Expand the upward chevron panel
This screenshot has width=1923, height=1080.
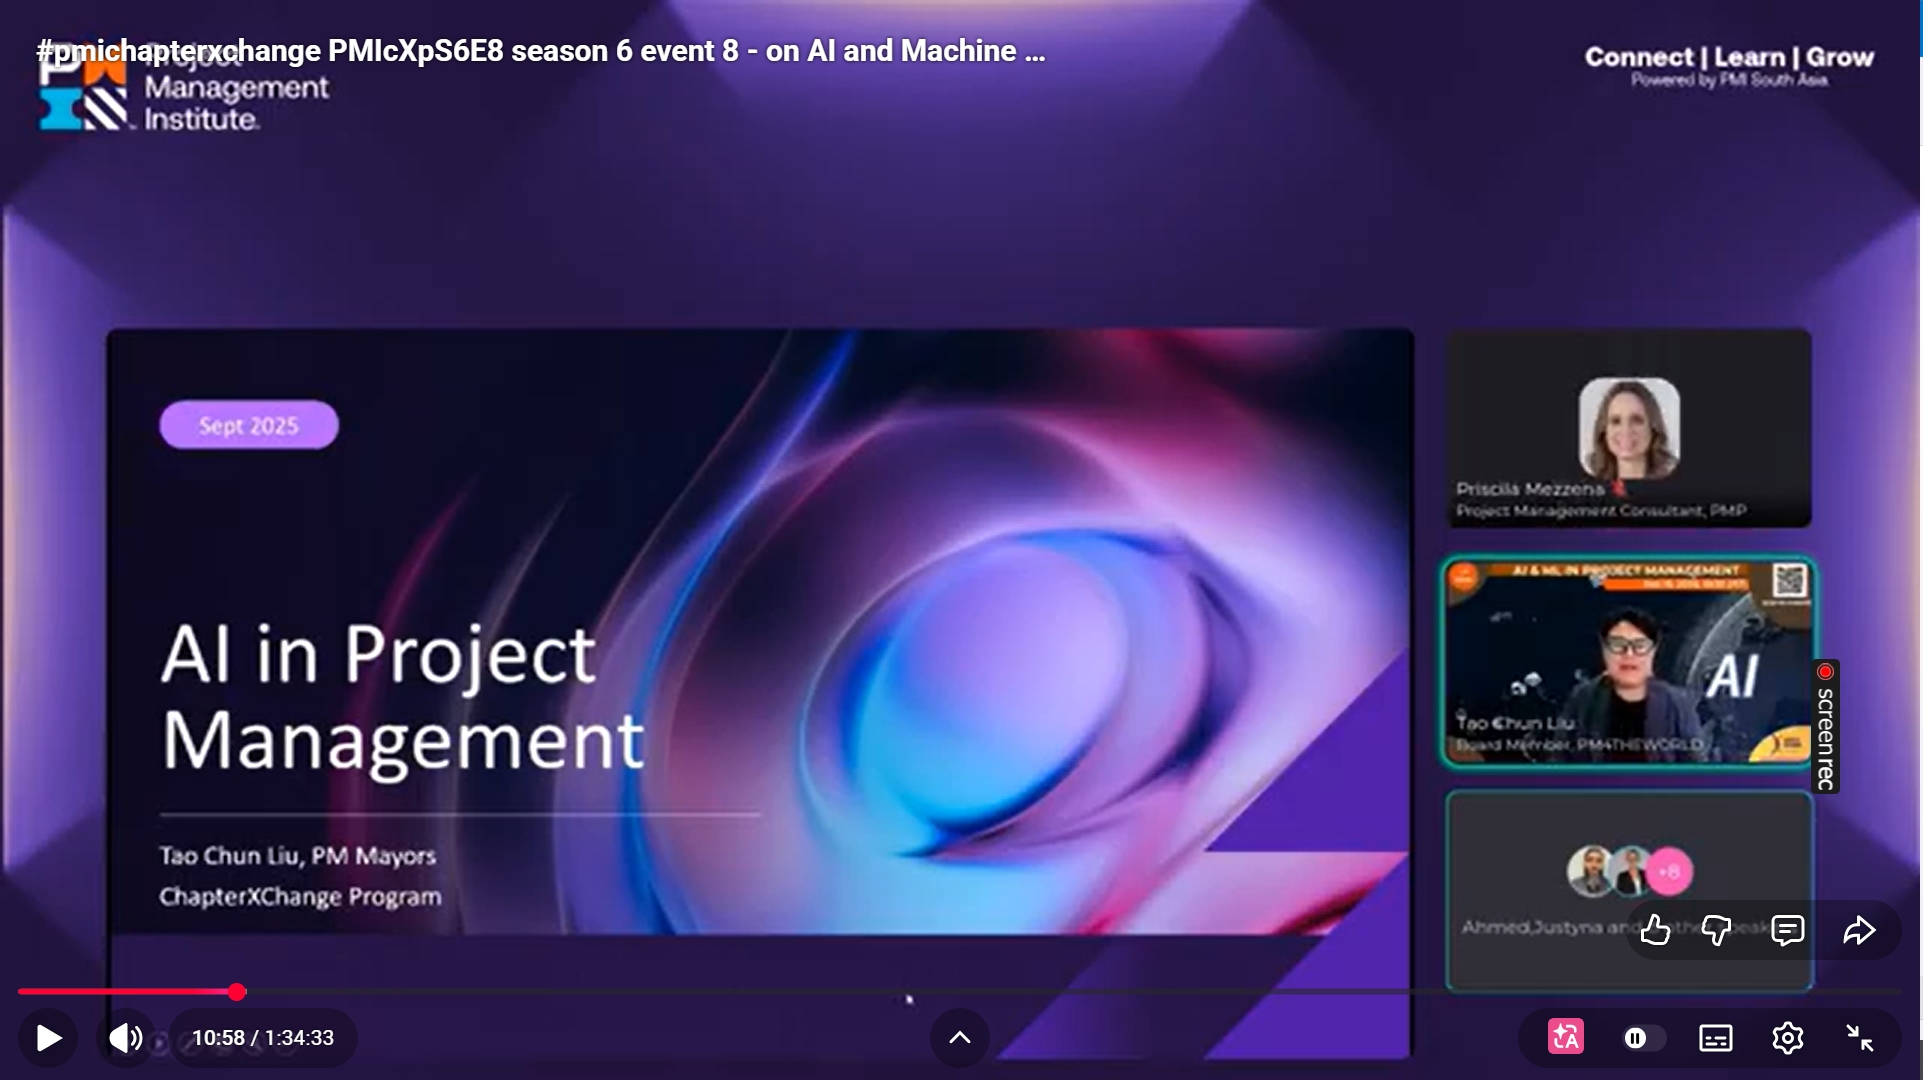pyautogui.click(x=959, y=1038)
